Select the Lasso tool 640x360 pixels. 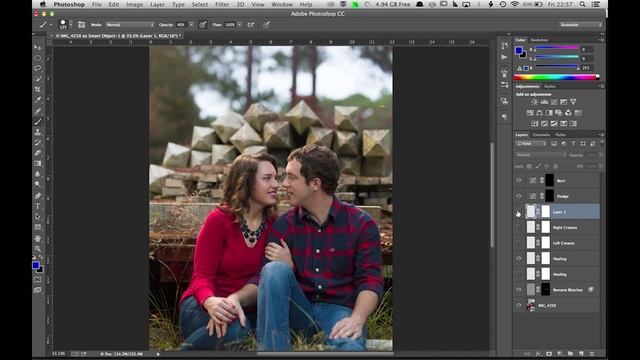coord(38,68)
